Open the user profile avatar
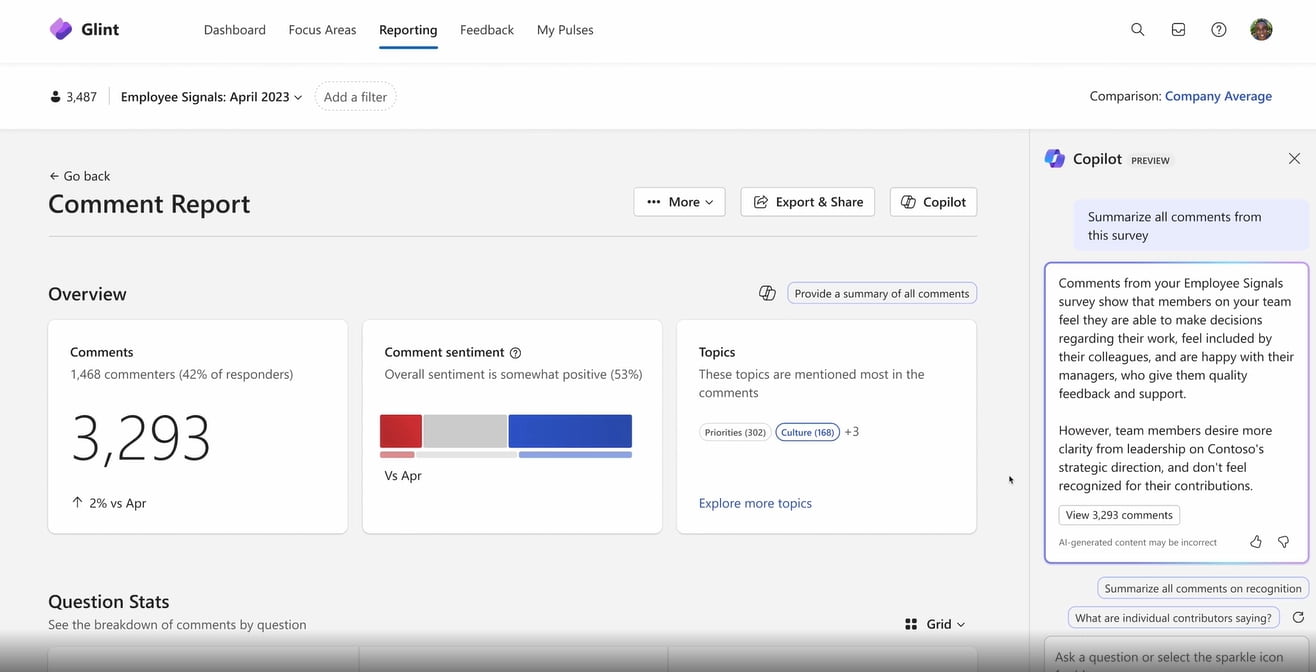 pos(1261,30)
